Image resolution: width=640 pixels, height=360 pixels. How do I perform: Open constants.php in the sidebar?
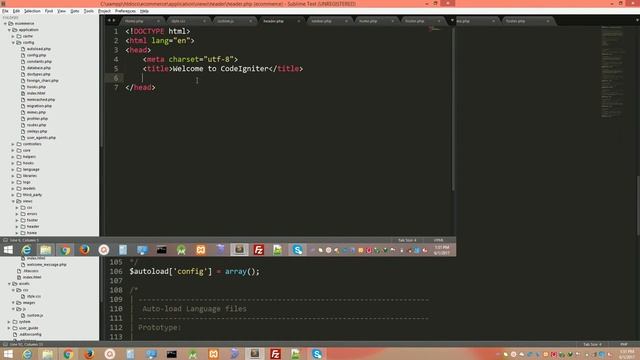(39, 62)
